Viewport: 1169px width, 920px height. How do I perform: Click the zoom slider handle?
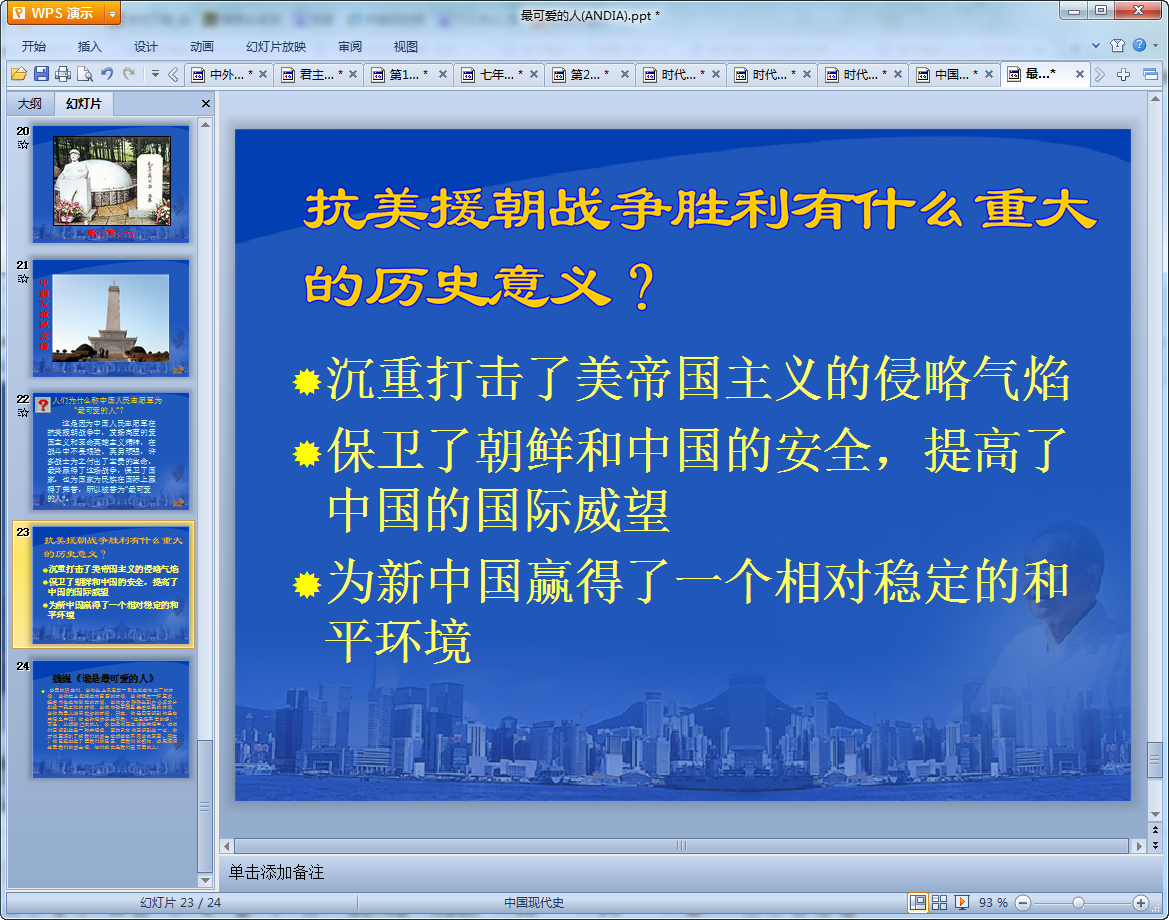(x=1078, y=903)
